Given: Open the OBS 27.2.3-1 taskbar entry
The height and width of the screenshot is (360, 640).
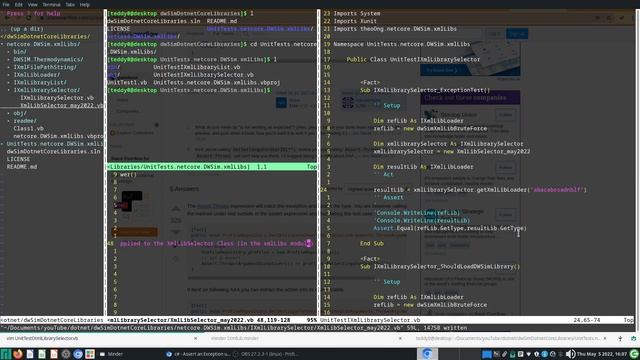Looking at the screenshot, I should (266, 354).
